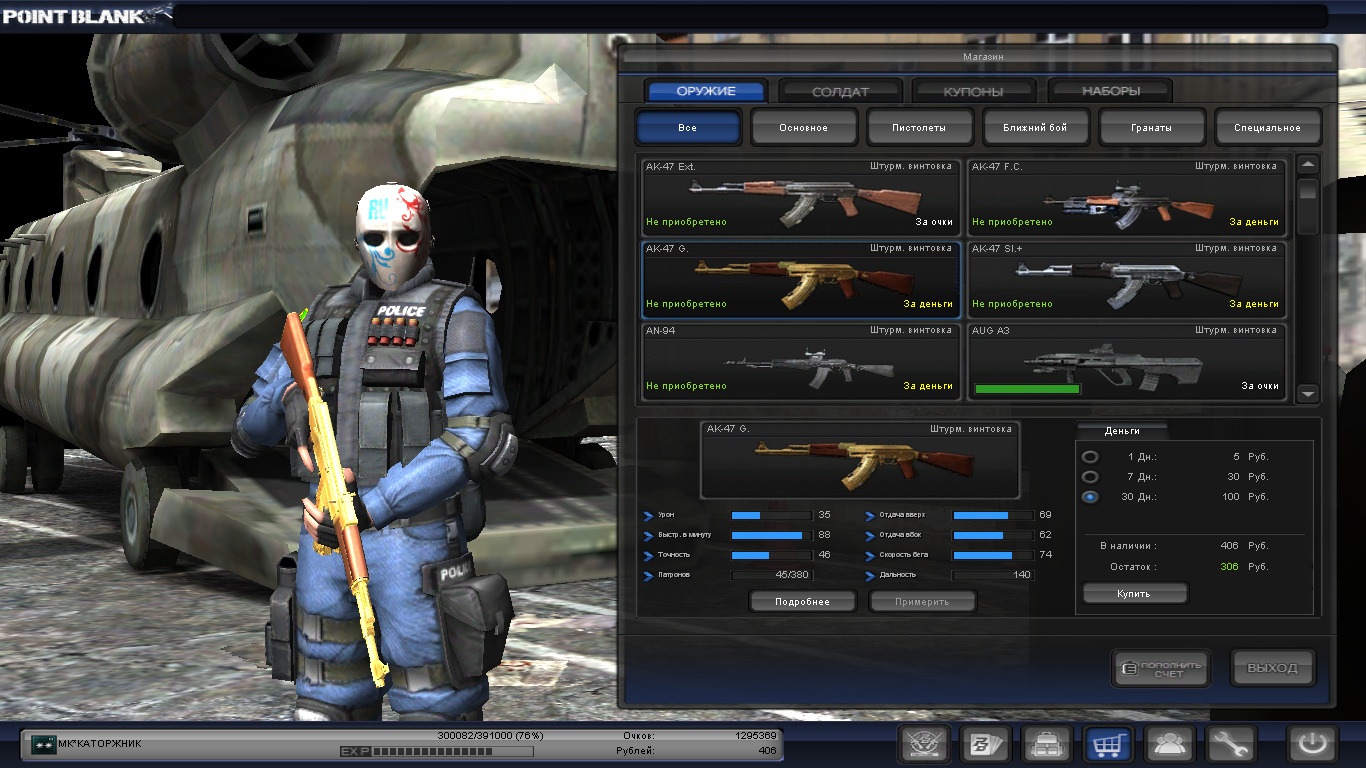Click the Остаток 306 Руб. value

[1244, 567]
